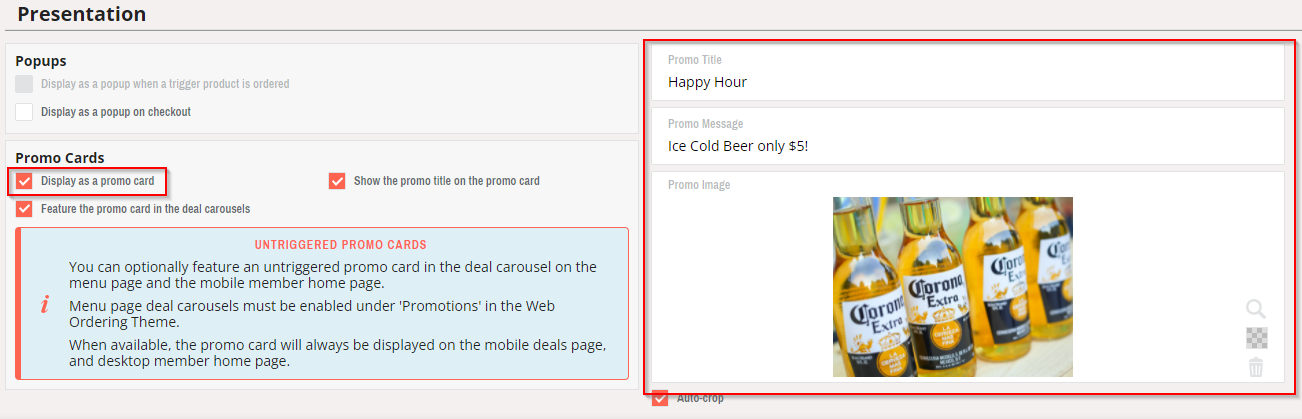Click the 'Promo Cards' section label
This screenshot has width=1302, height=419.
click(x=60, y=157)
